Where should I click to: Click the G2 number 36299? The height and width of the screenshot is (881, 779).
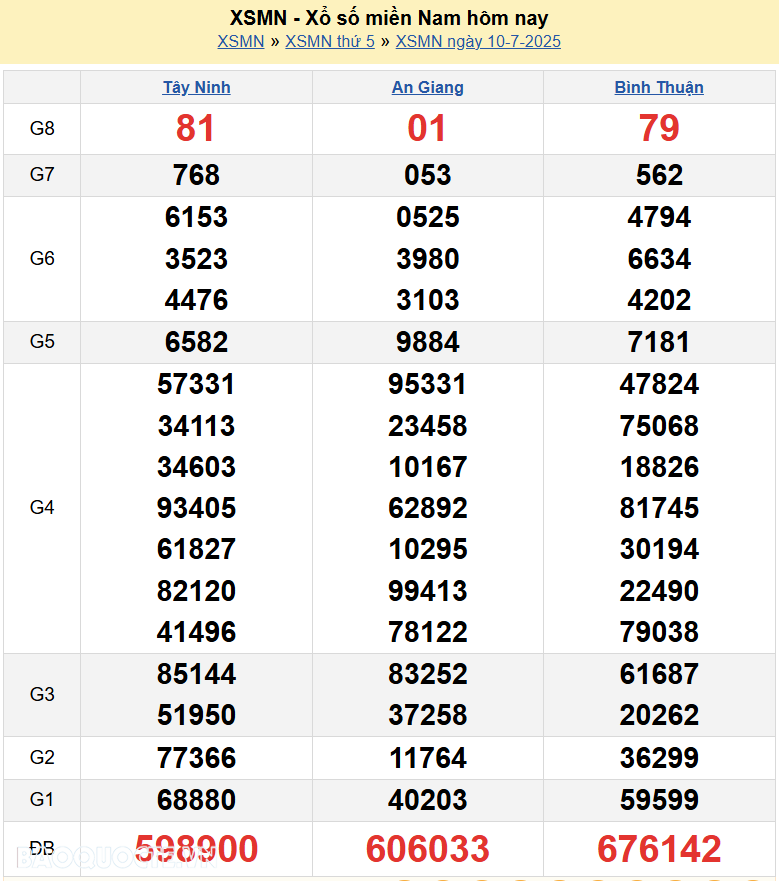659,758
